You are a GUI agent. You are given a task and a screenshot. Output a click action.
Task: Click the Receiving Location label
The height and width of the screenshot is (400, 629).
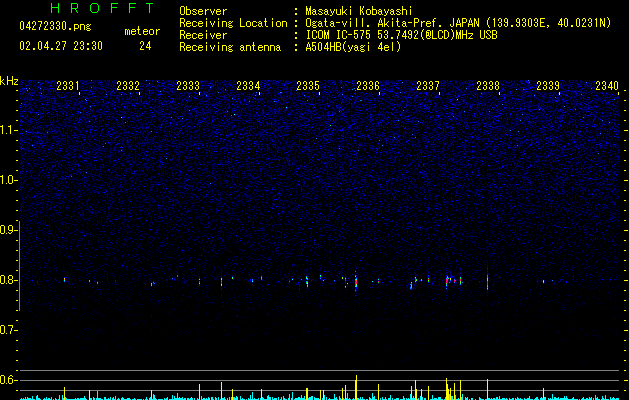point(233,23)
